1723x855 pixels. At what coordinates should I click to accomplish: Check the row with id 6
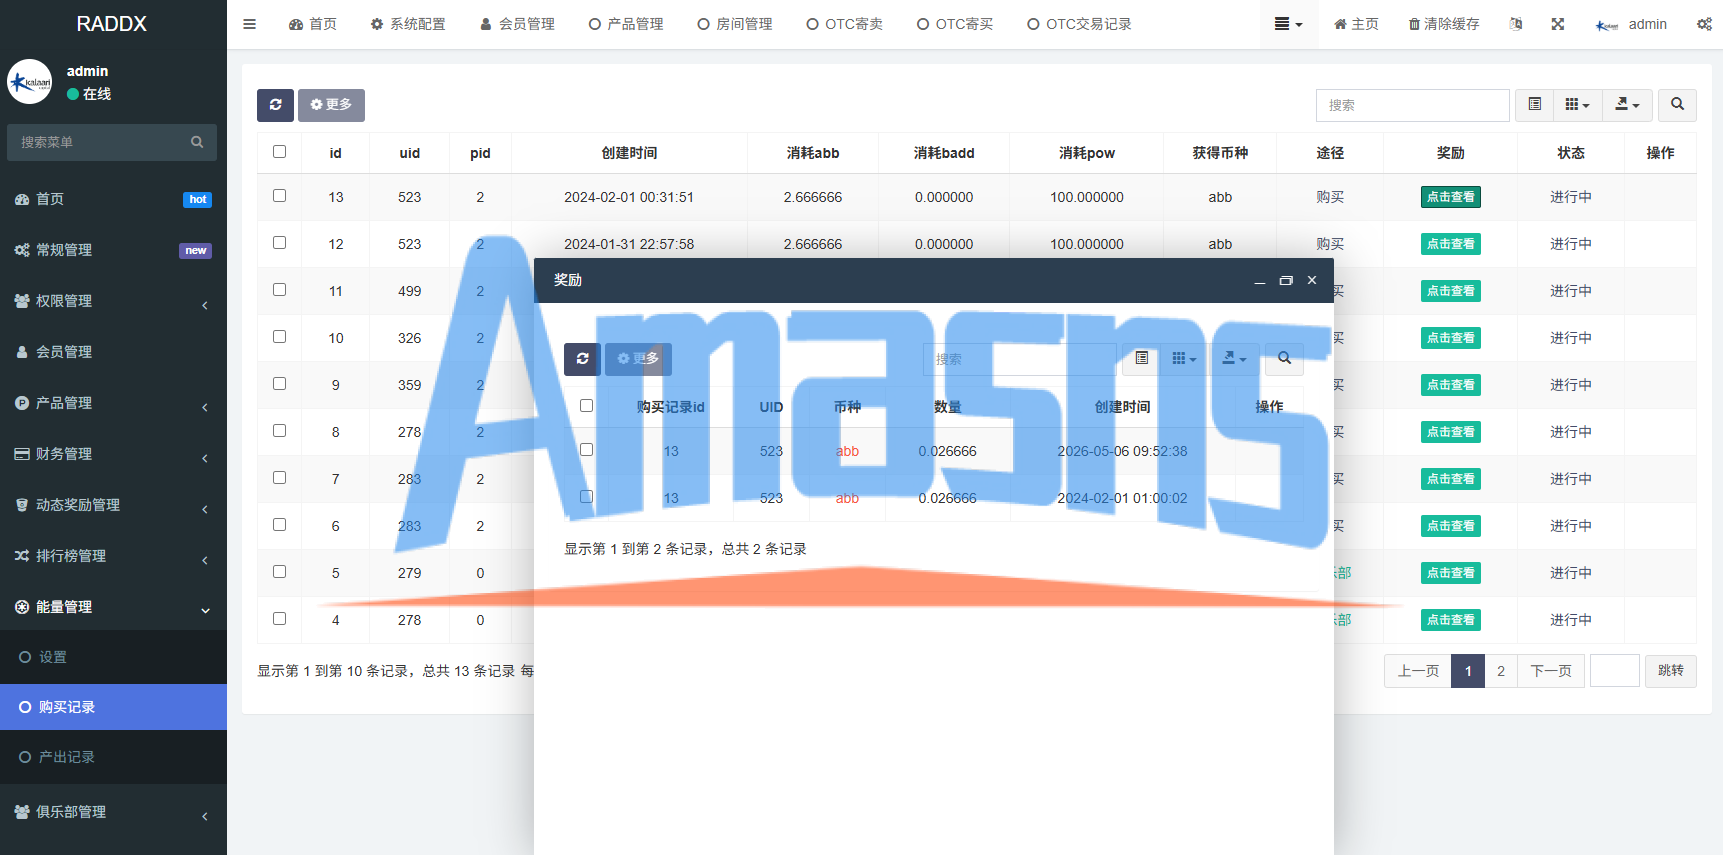(279, 525)
